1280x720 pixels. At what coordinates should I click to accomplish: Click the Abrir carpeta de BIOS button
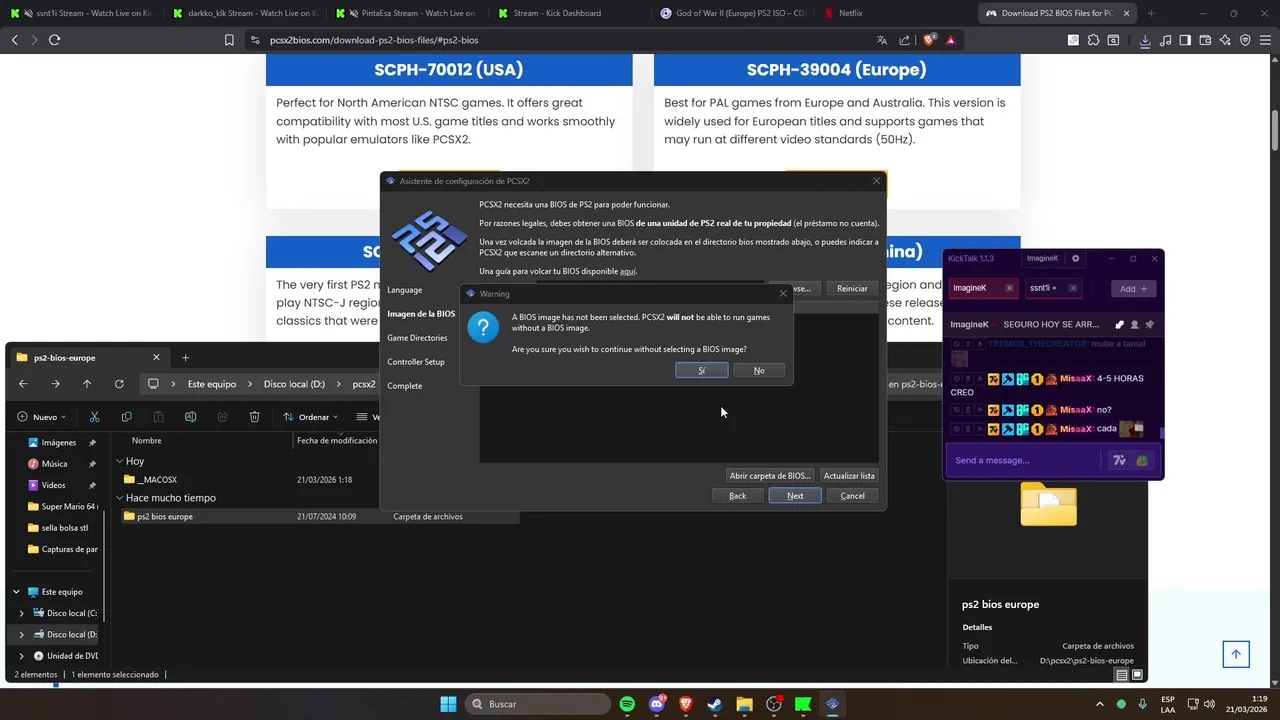click(770, 476)
